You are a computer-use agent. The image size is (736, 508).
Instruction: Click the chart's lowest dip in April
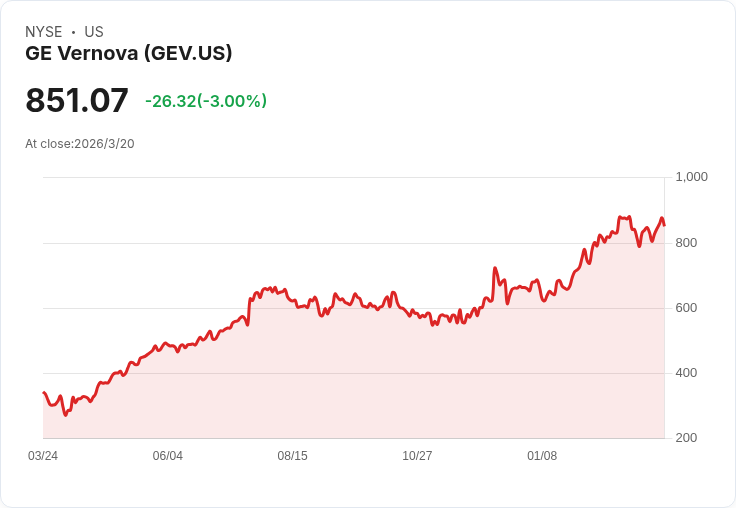coord(65,416)
